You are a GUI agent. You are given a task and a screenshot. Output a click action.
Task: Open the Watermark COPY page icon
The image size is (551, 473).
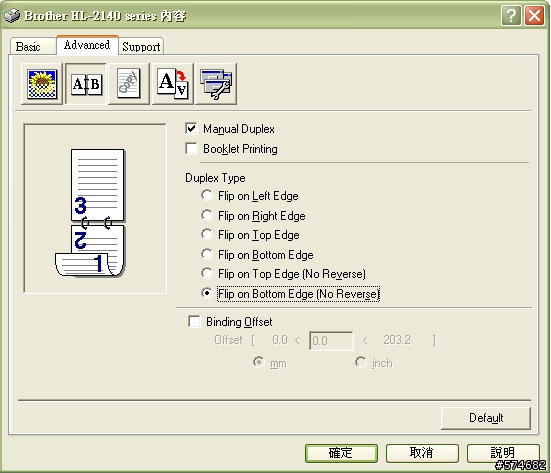(129, 84)
